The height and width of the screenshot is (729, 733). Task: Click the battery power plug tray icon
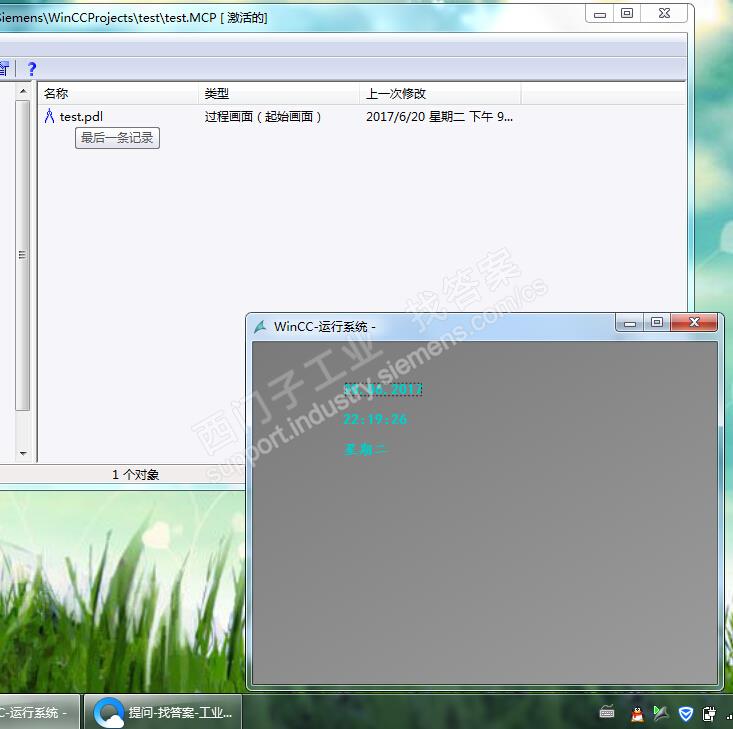click(709, 714)
